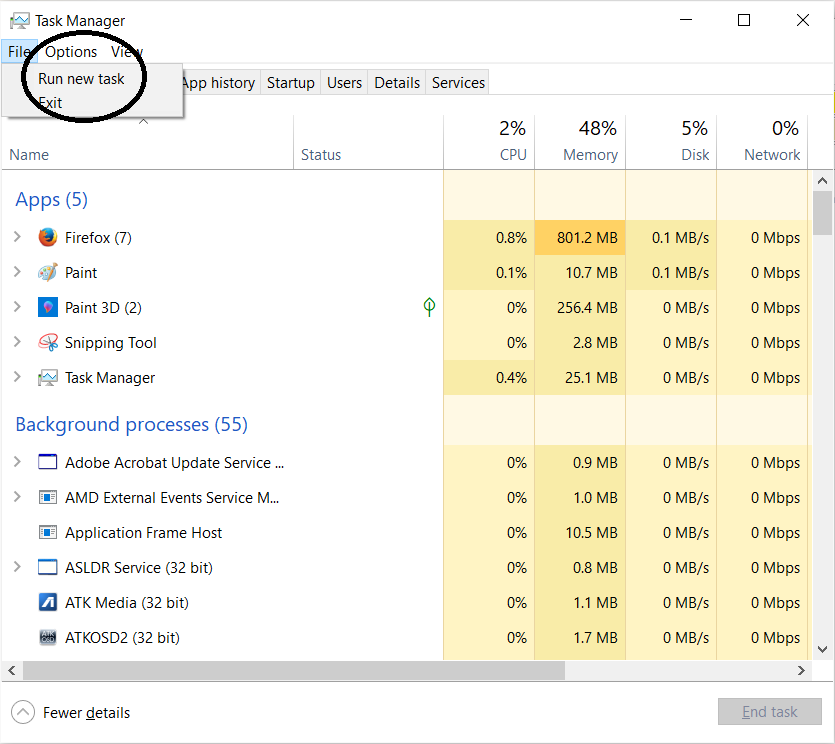Open the Options menu
This screenshot has width=835, height=744.
click(x=71, y=52)
